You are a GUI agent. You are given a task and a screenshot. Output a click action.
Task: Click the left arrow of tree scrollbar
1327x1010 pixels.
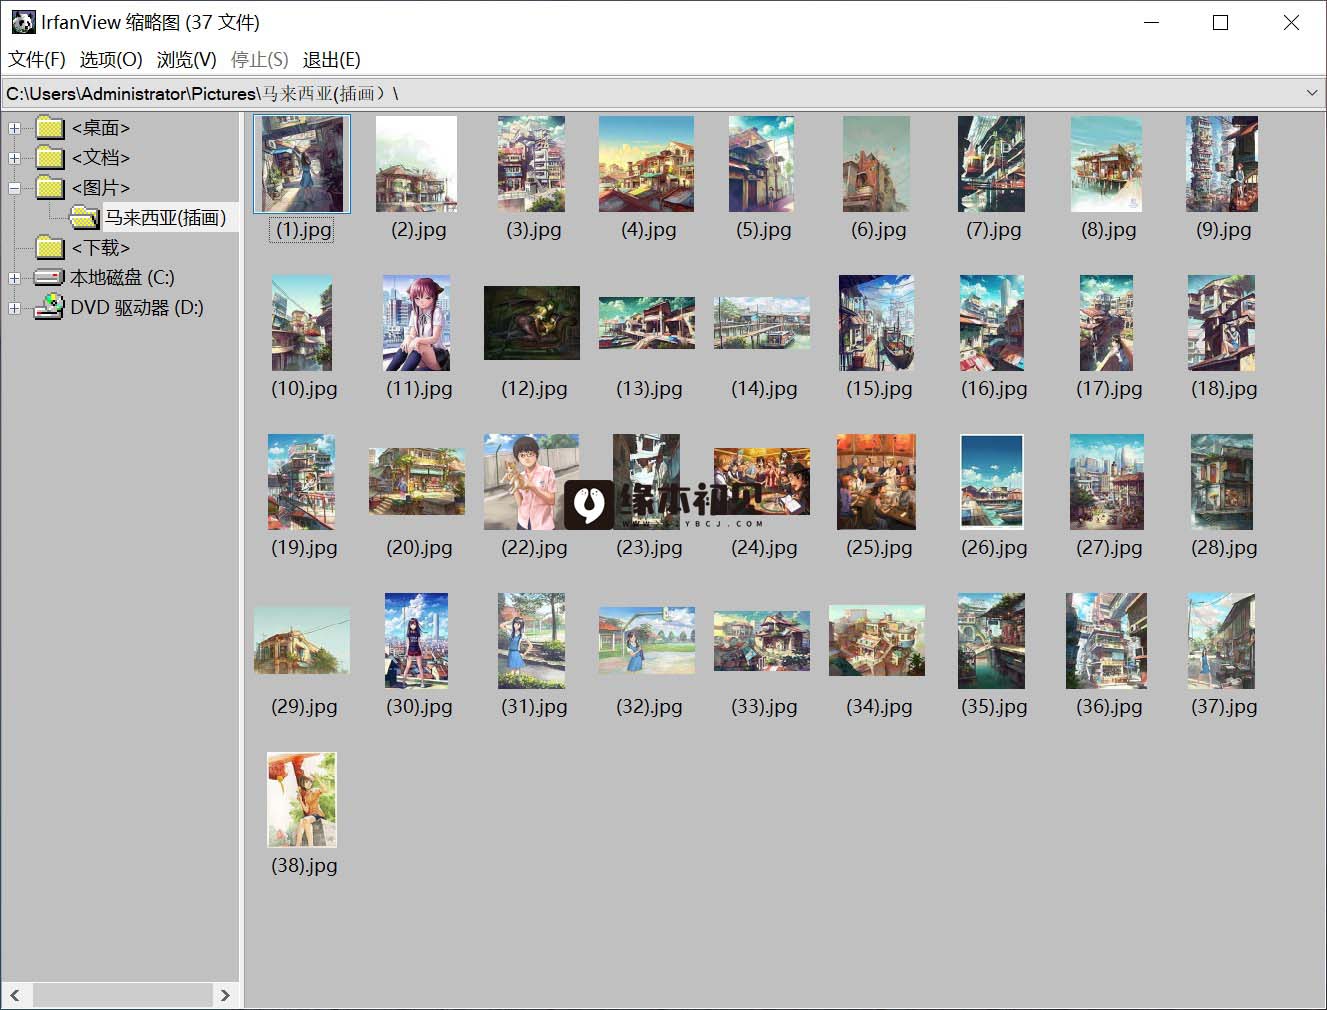tap(15, 995)
